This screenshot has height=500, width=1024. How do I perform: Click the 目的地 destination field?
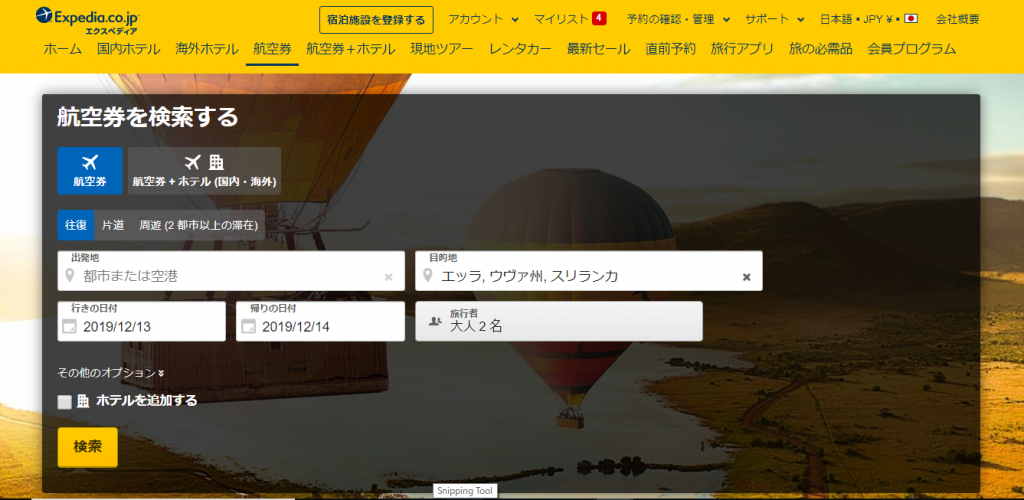coord(589,271)
